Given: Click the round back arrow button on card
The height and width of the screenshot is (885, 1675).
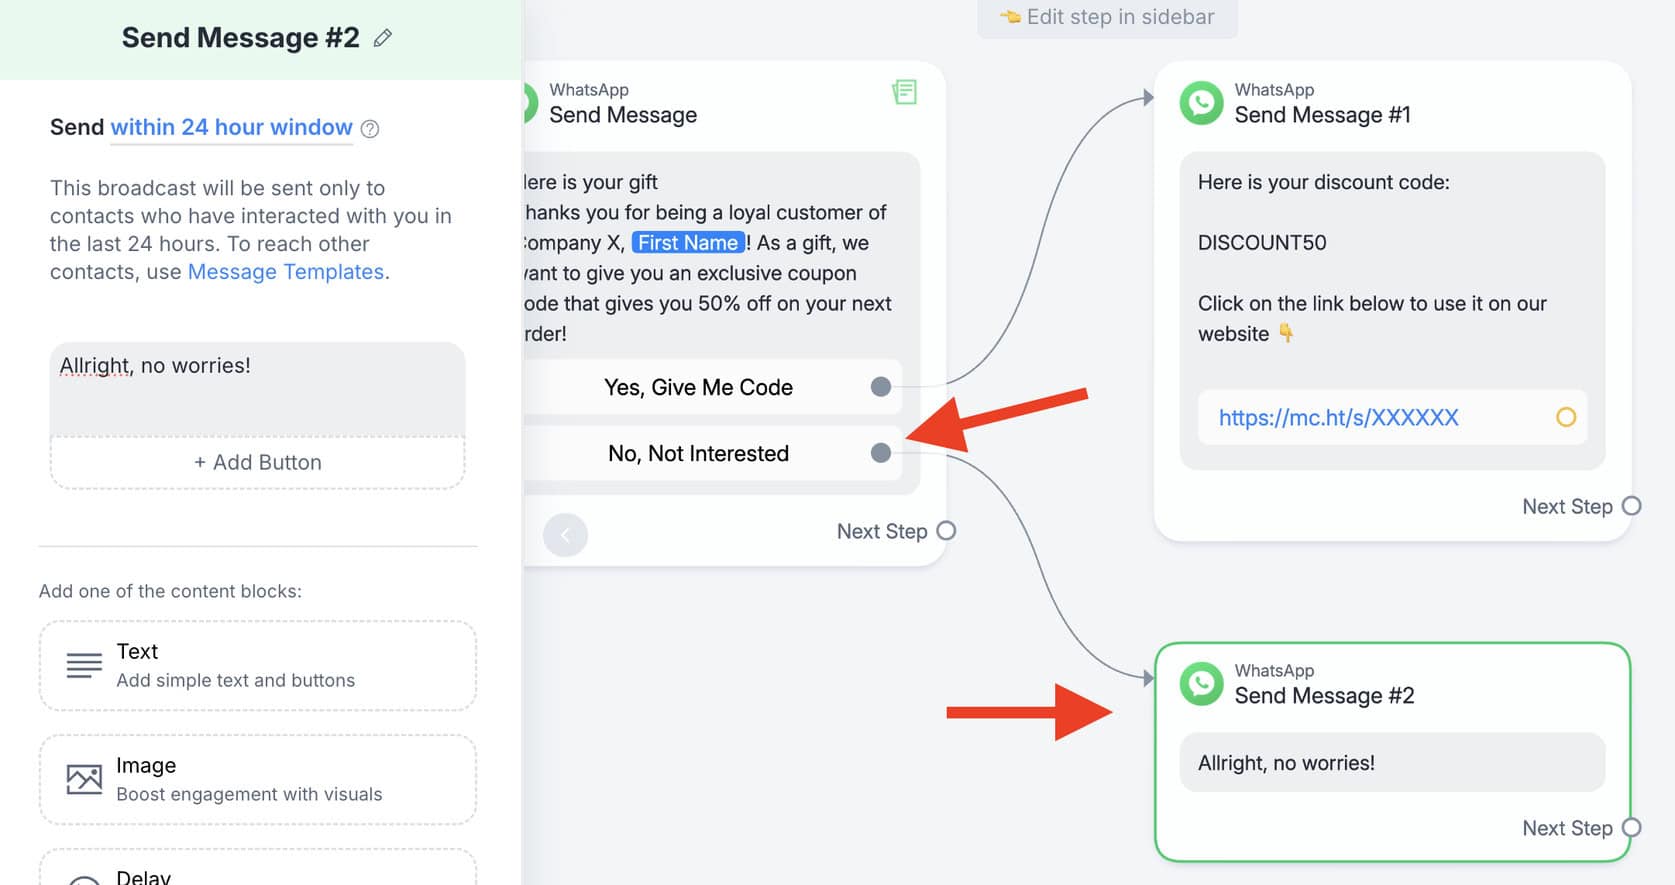Looking at the screenshot, I should (565, 534).
